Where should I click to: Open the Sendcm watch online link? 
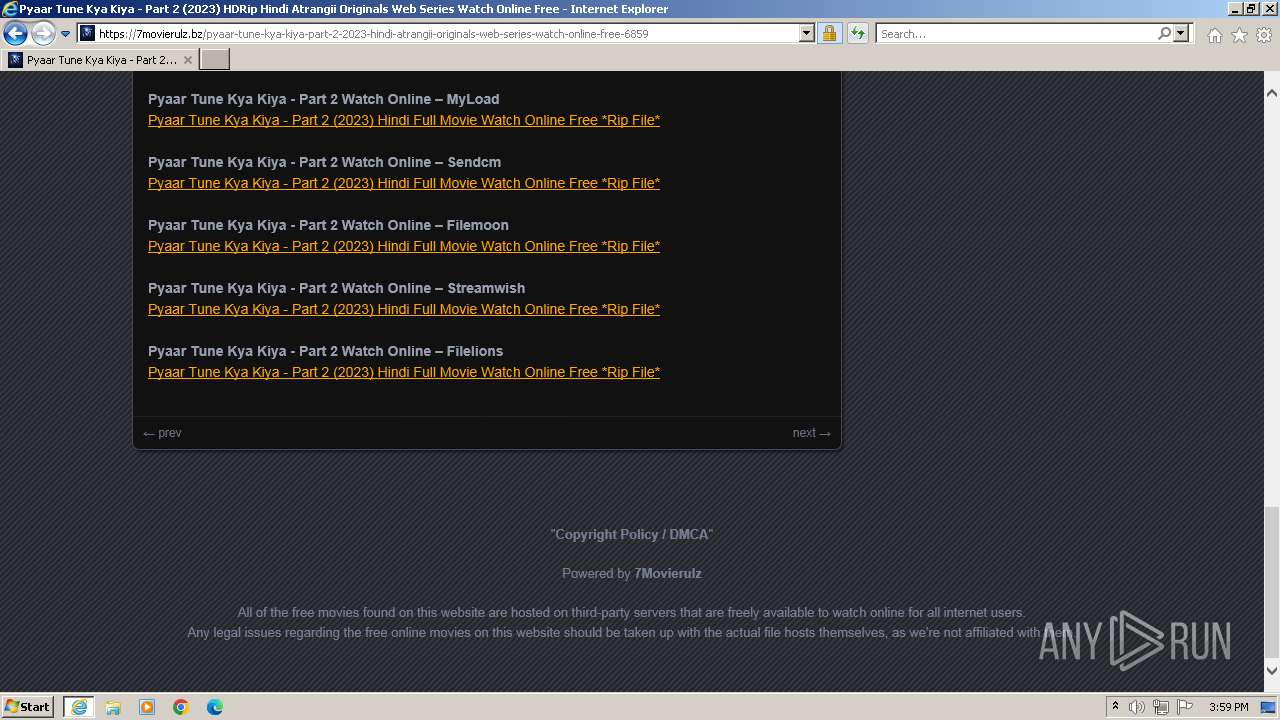pyautogui.click(x=404, y=183)
